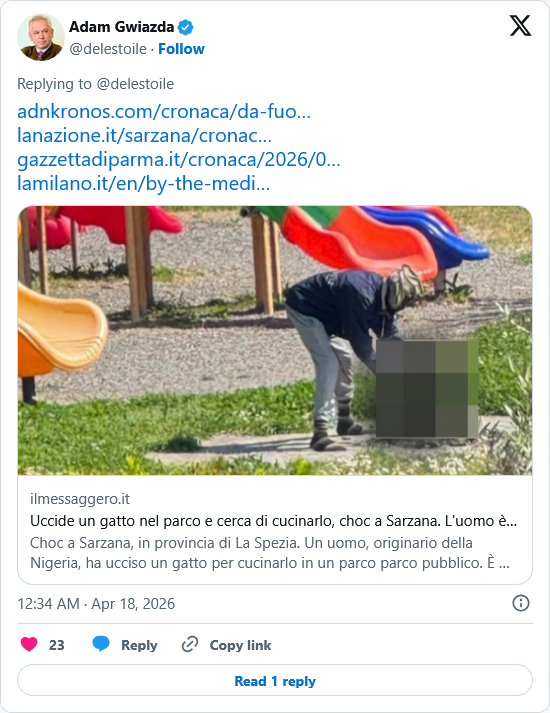This screenshot has height=713, width=550.
Task: Click the @delestoile handle under the name
Action: click(x=108, y=49)
